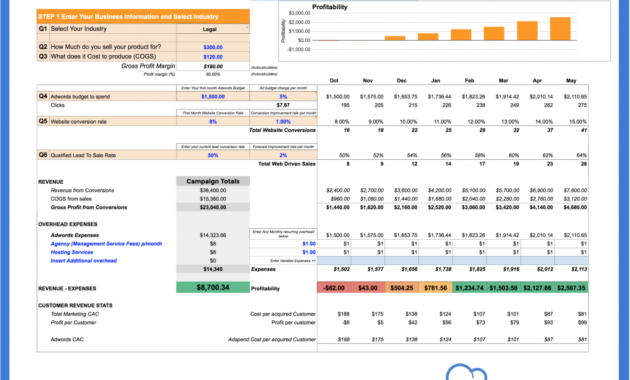Click Revenue from Conversions total $38,400.00
This screenshot has height=380, width=630.
coord(213,190)
